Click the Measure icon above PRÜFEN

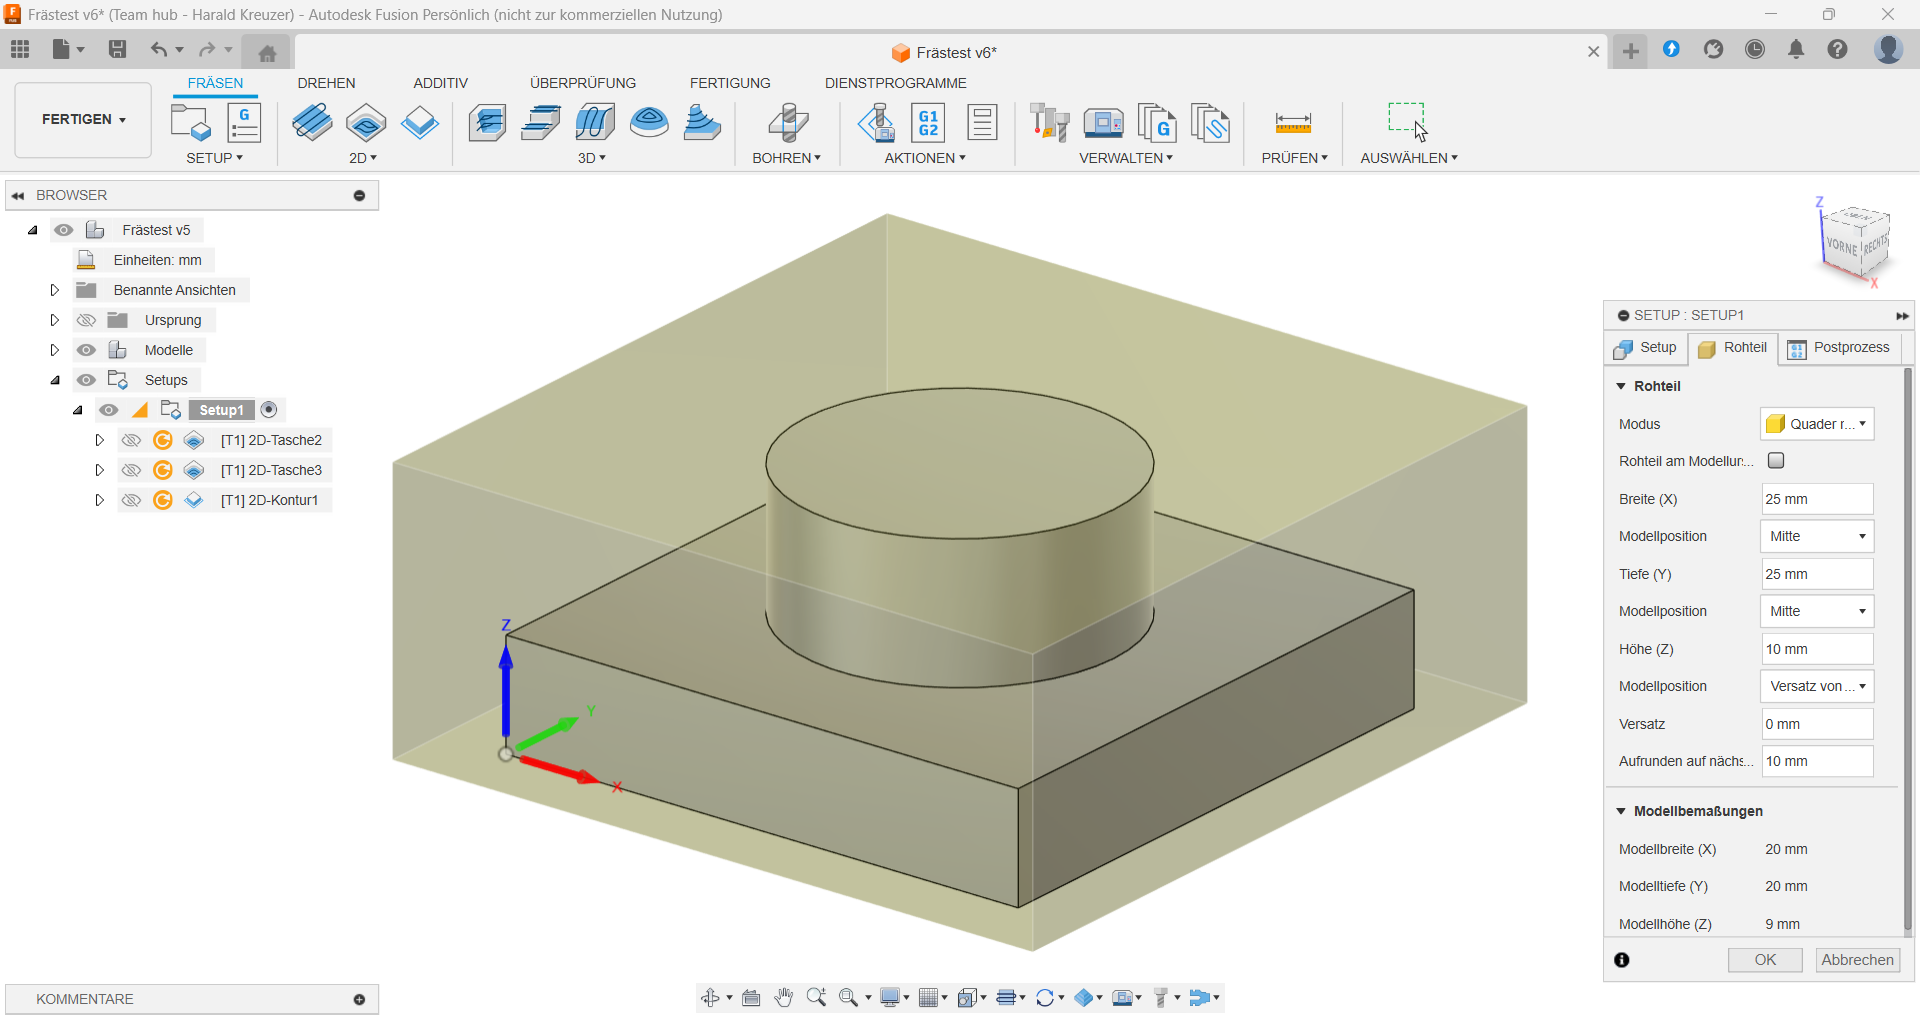pyautogui.click(x=1293, y=123)
